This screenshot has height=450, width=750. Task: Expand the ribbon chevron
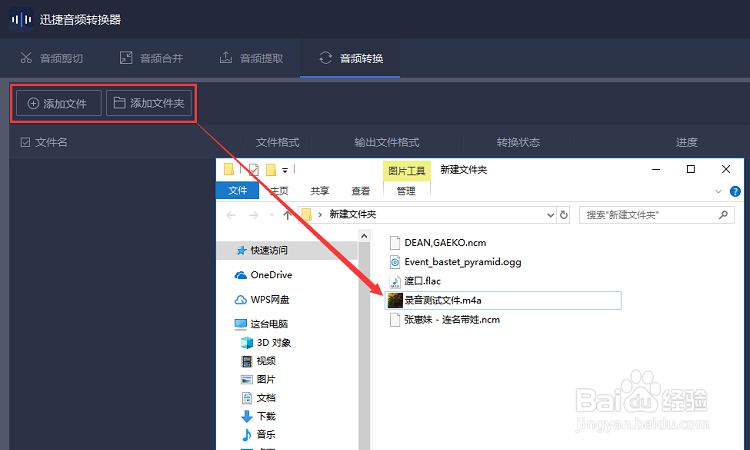coord(718,191)
